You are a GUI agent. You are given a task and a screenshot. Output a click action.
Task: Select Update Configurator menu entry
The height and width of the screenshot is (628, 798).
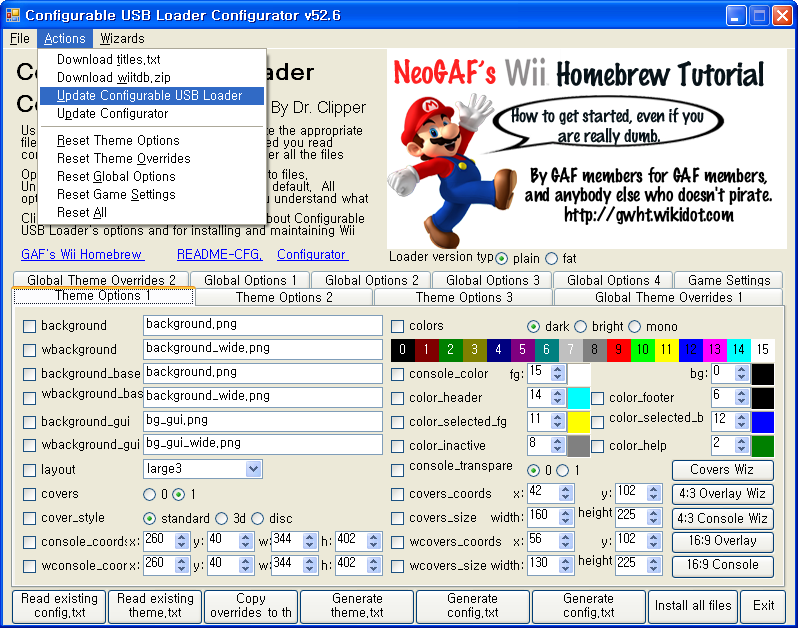click(x=152, y=113)
